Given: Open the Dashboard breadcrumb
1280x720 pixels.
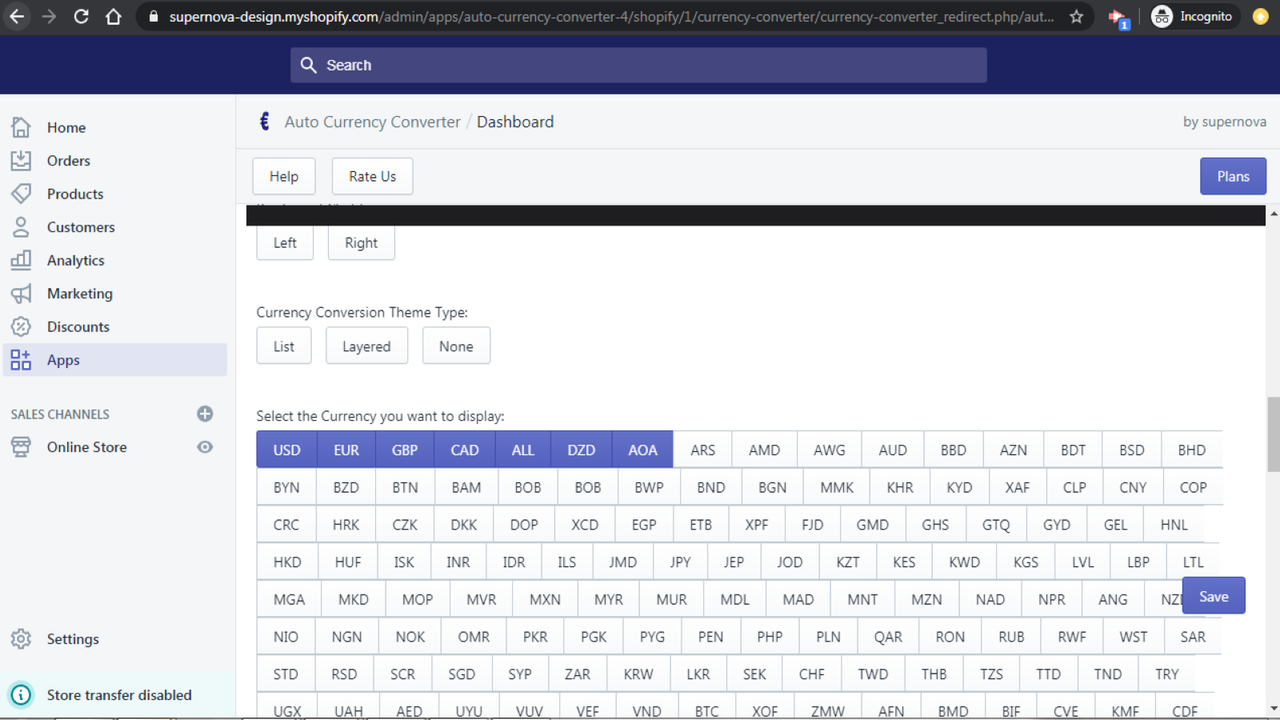Looking at the screenshot, I should 515,122.
